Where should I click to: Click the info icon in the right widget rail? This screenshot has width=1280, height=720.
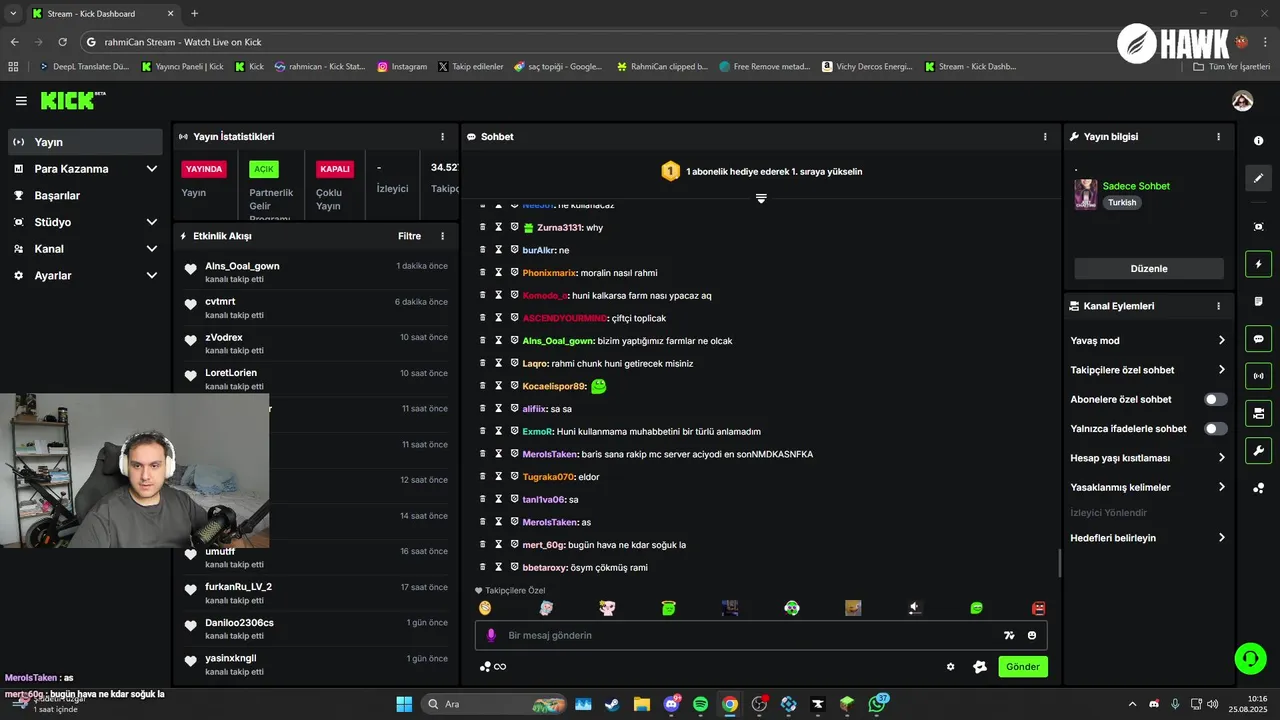(x=1258, y=141)
